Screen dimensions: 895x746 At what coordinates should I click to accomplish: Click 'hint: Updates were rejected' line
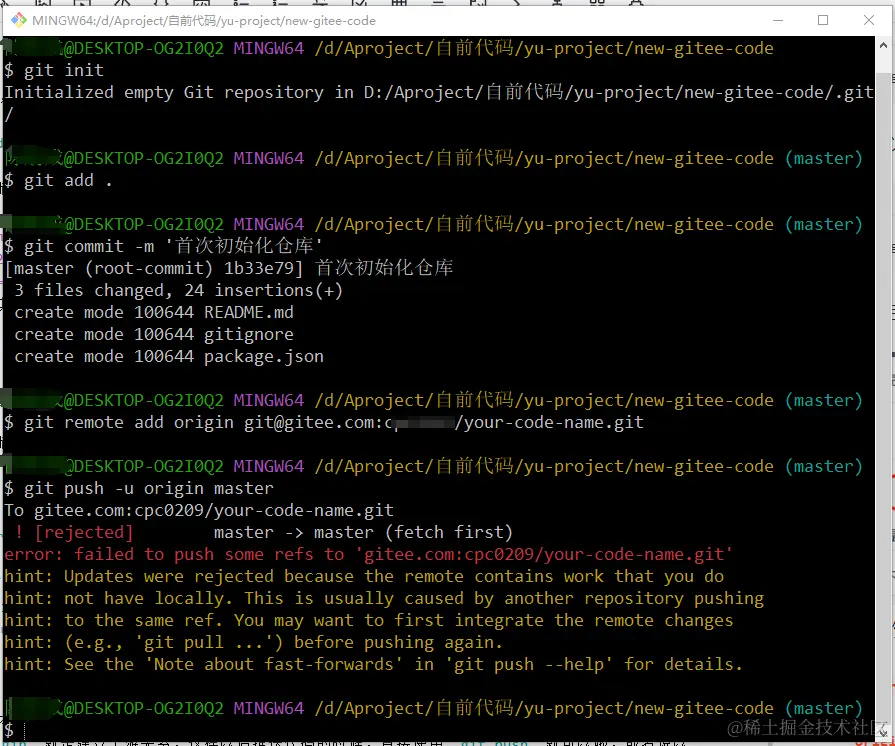pos(364,576)
